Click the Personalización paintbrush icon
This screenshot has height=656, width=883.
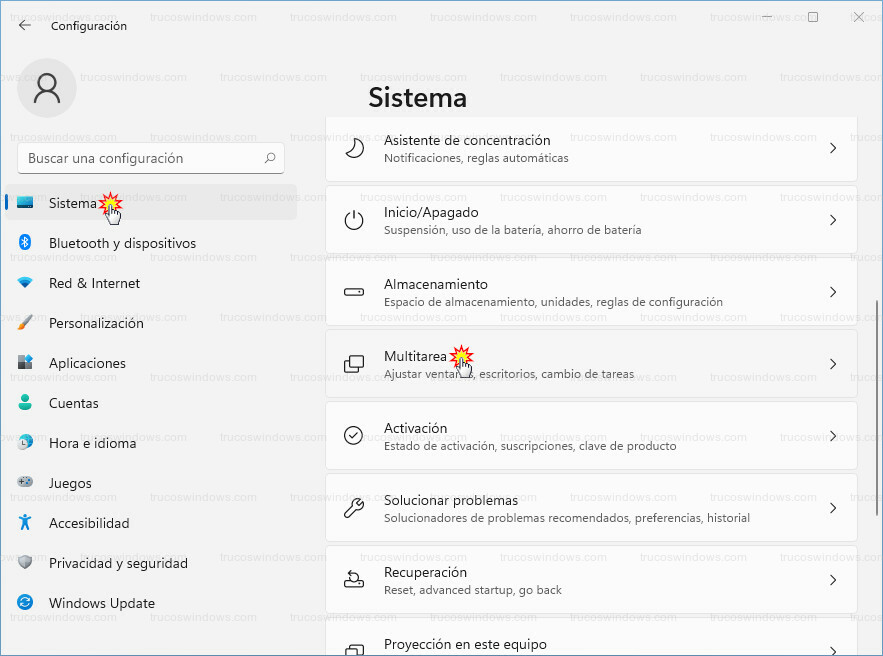[x=26, y=323]
